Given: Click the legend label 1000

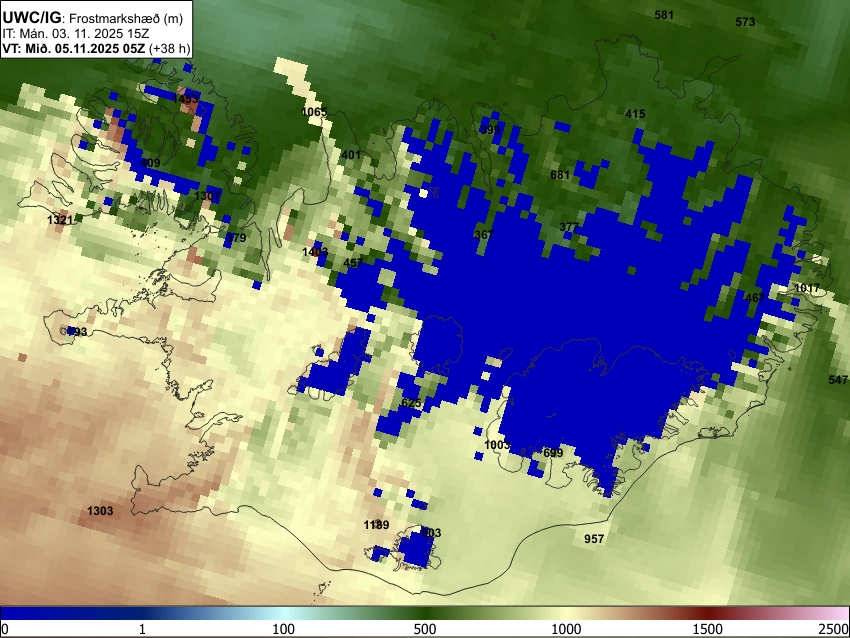Looking at the screenshot, I should pyautogui.click(x=566, y=629).
